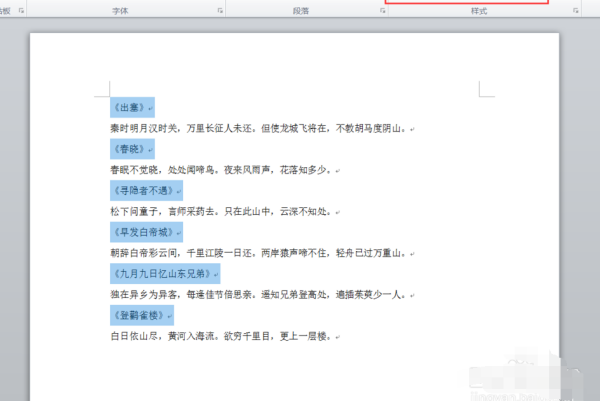Click the highlighted title 《登鹳雀楼》
This screenshot has width=600, height=401.
tap(138, 315)
